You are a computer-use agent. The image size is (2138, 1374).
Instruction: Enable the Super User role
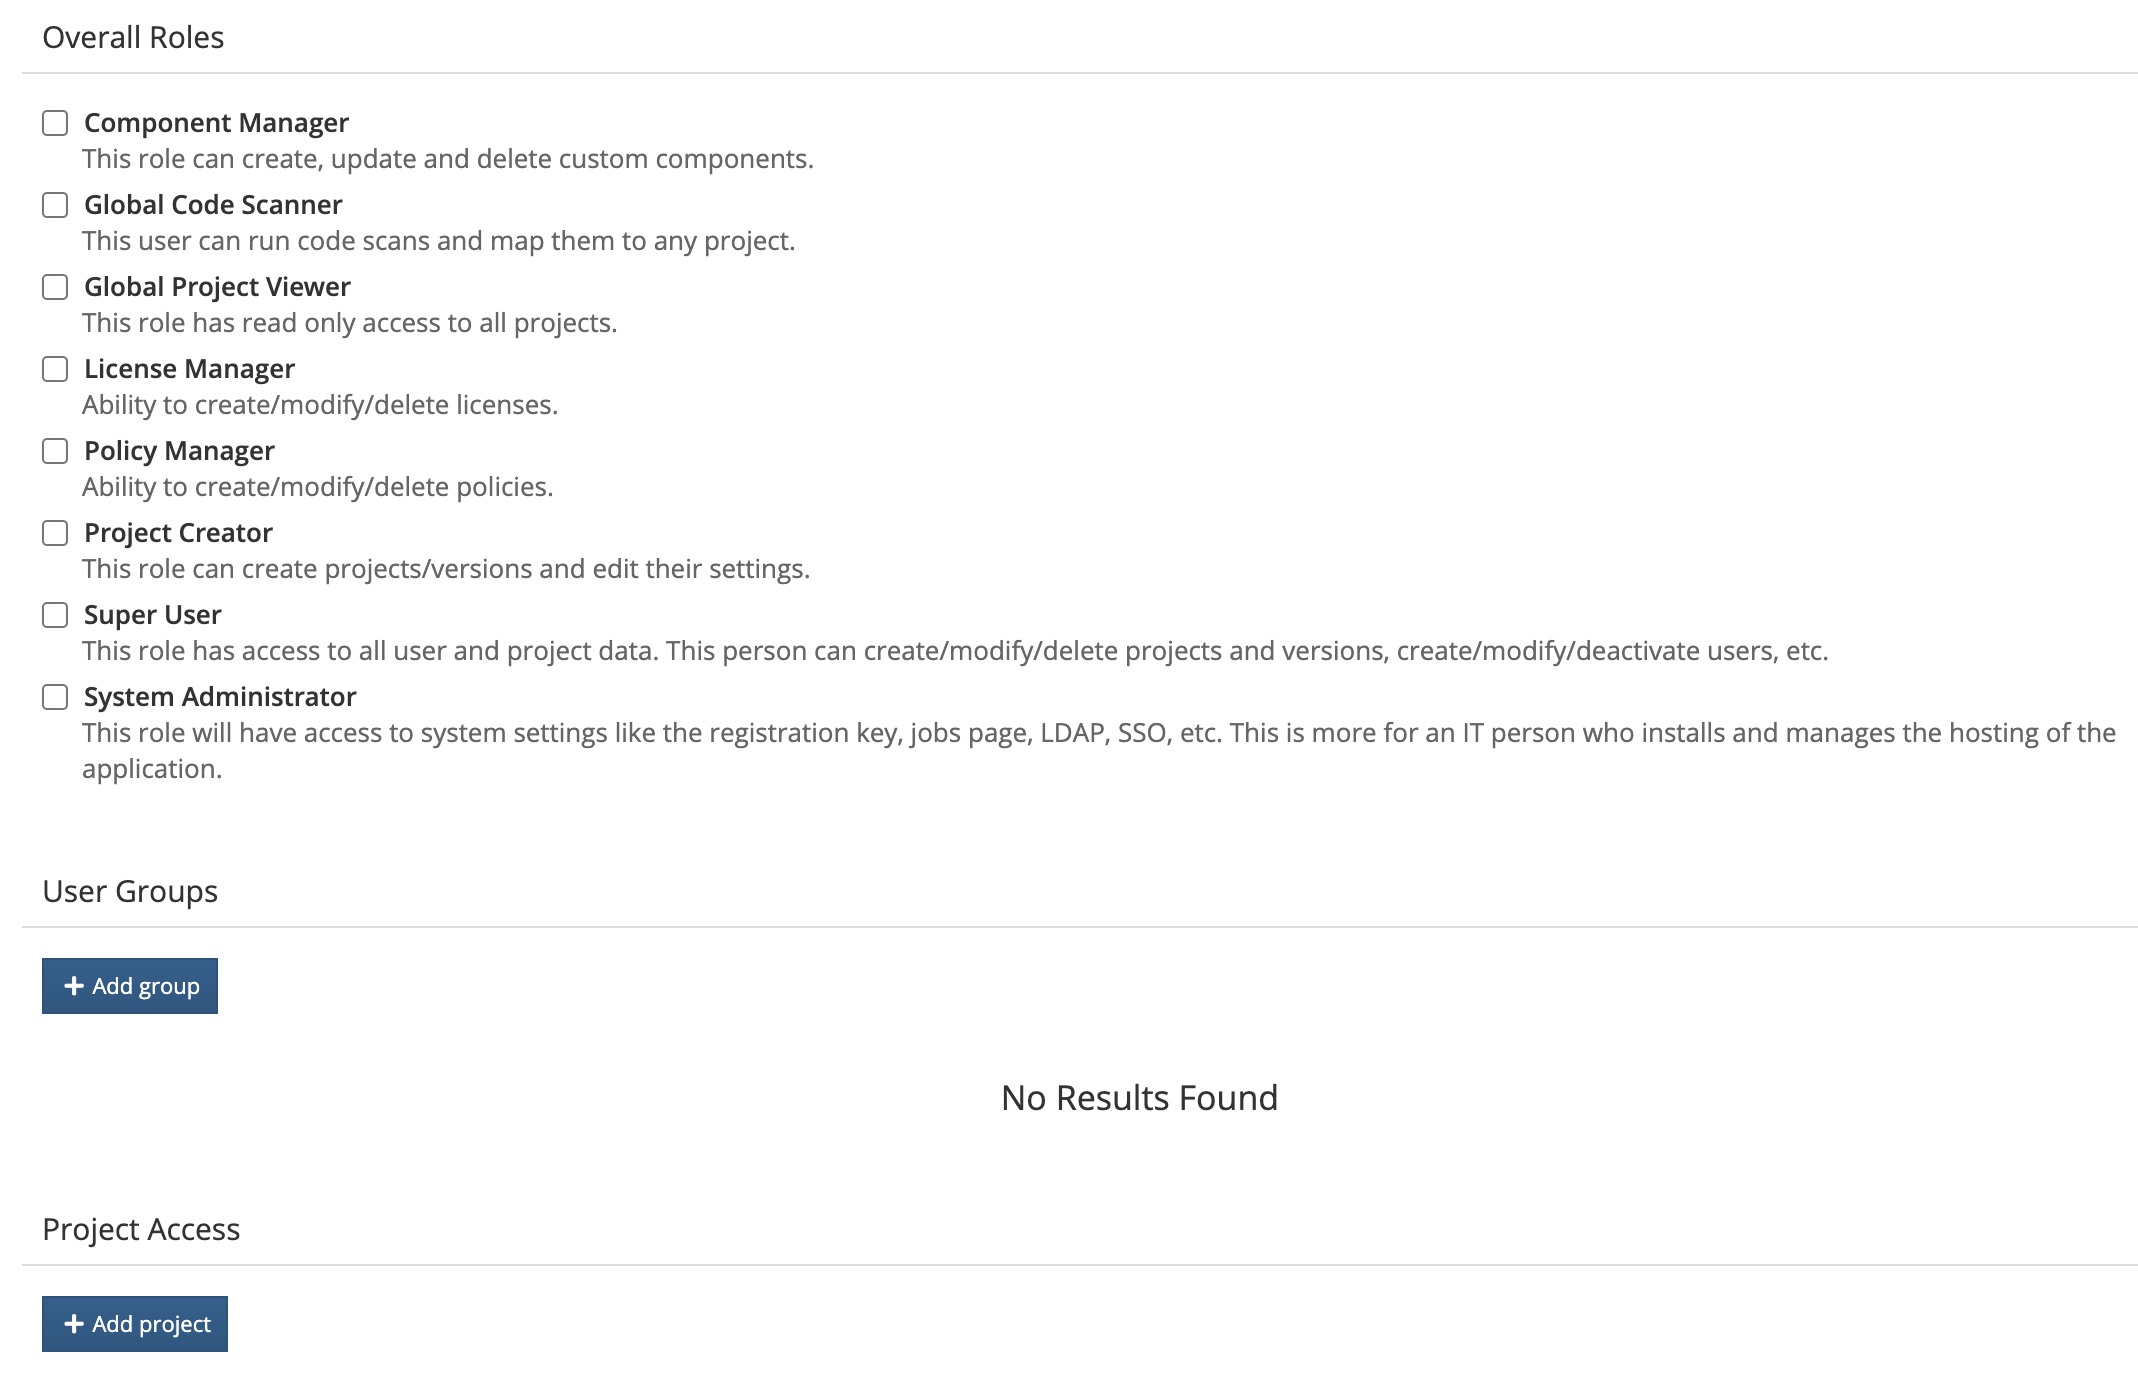click(56, 616)
